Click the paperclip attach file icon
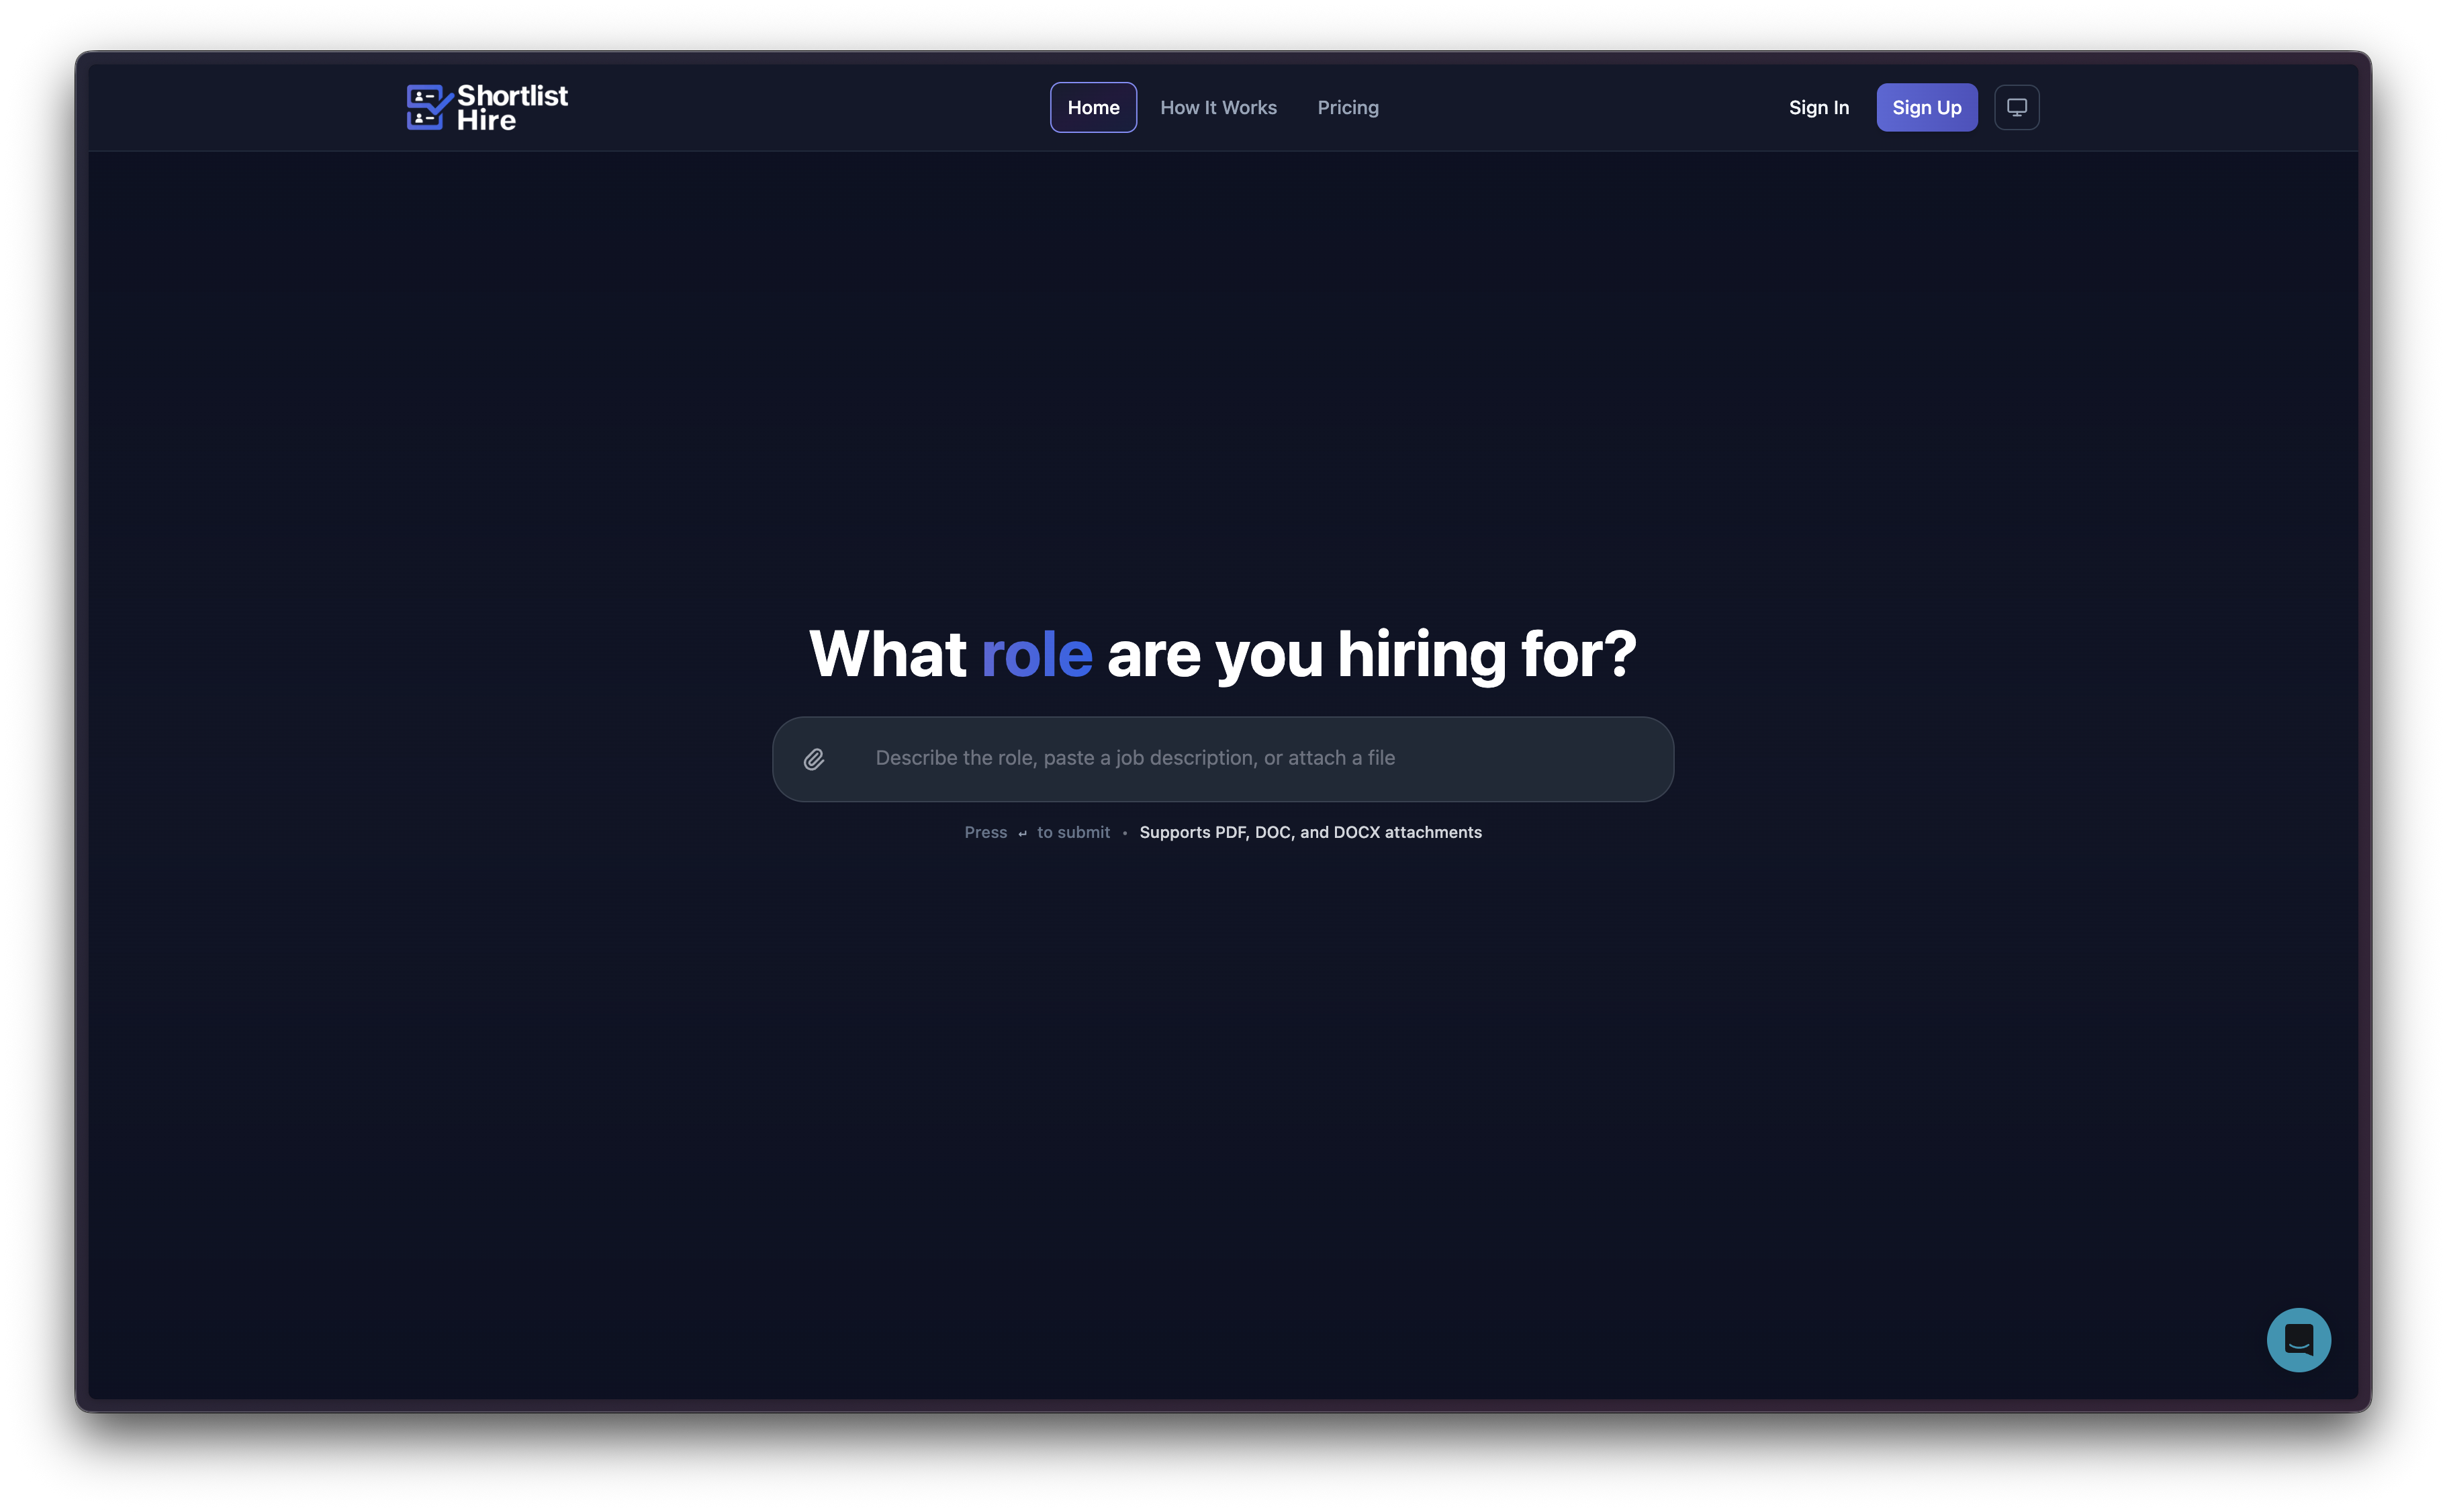Screen dimensions: 2447x1512 pyautogui.click(x=814, y=759)
